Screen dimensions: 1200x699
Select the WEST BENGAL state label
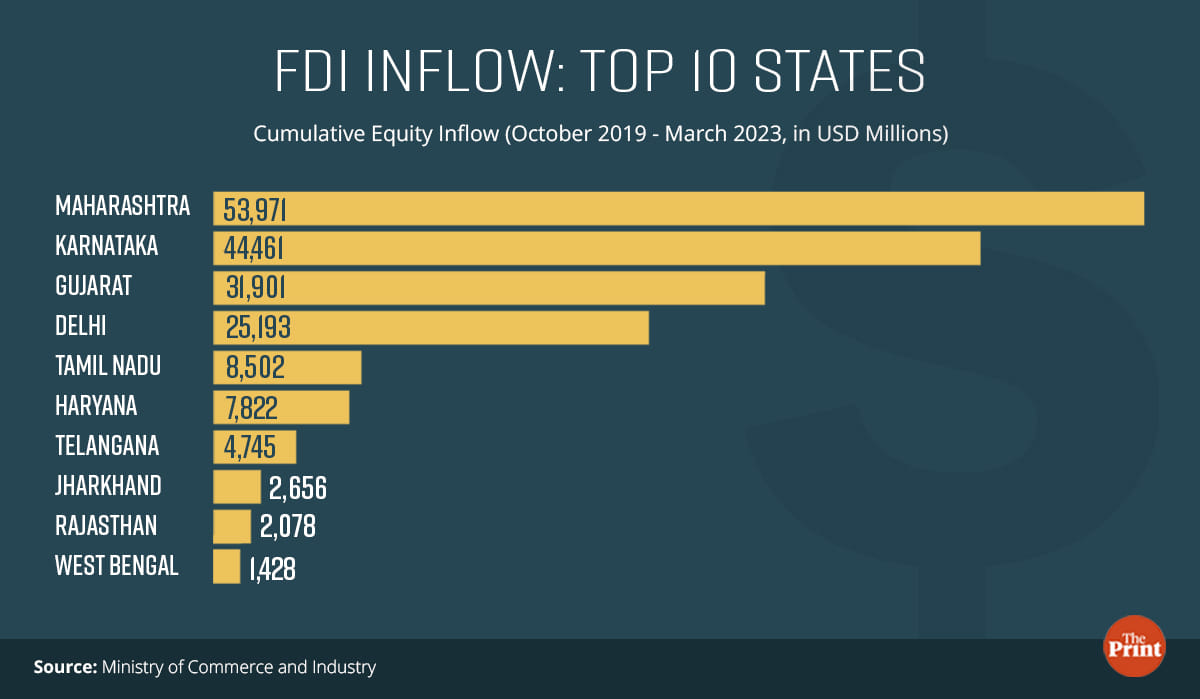click(x=117, y=566)
